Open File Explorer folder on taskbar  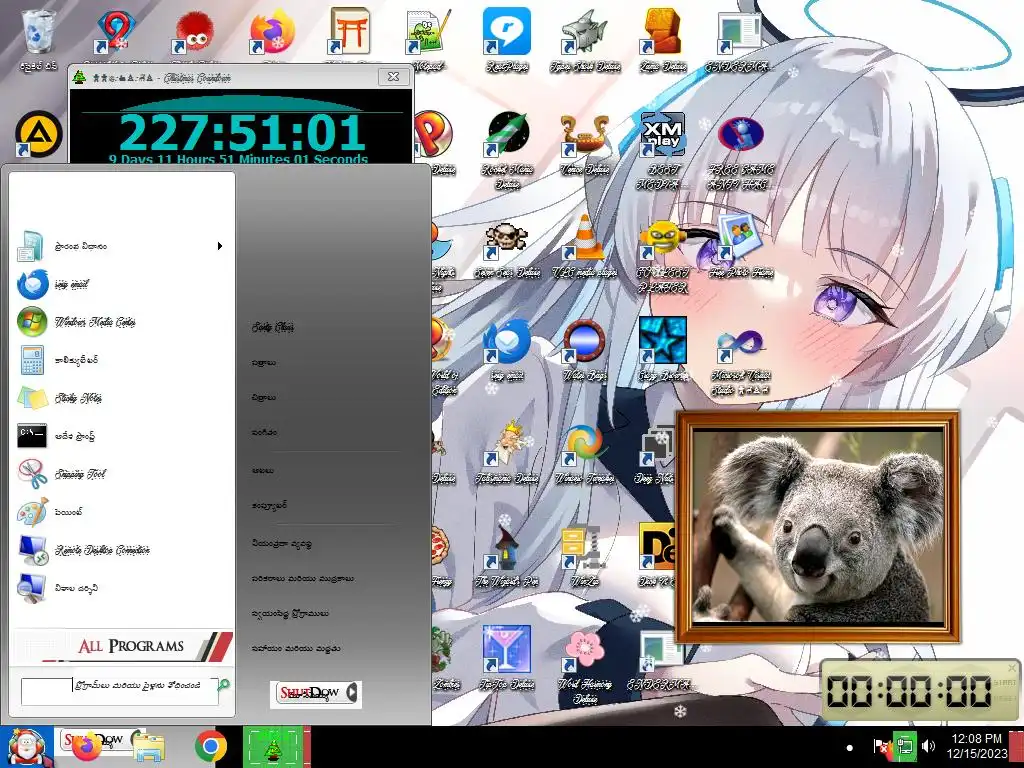148,746
